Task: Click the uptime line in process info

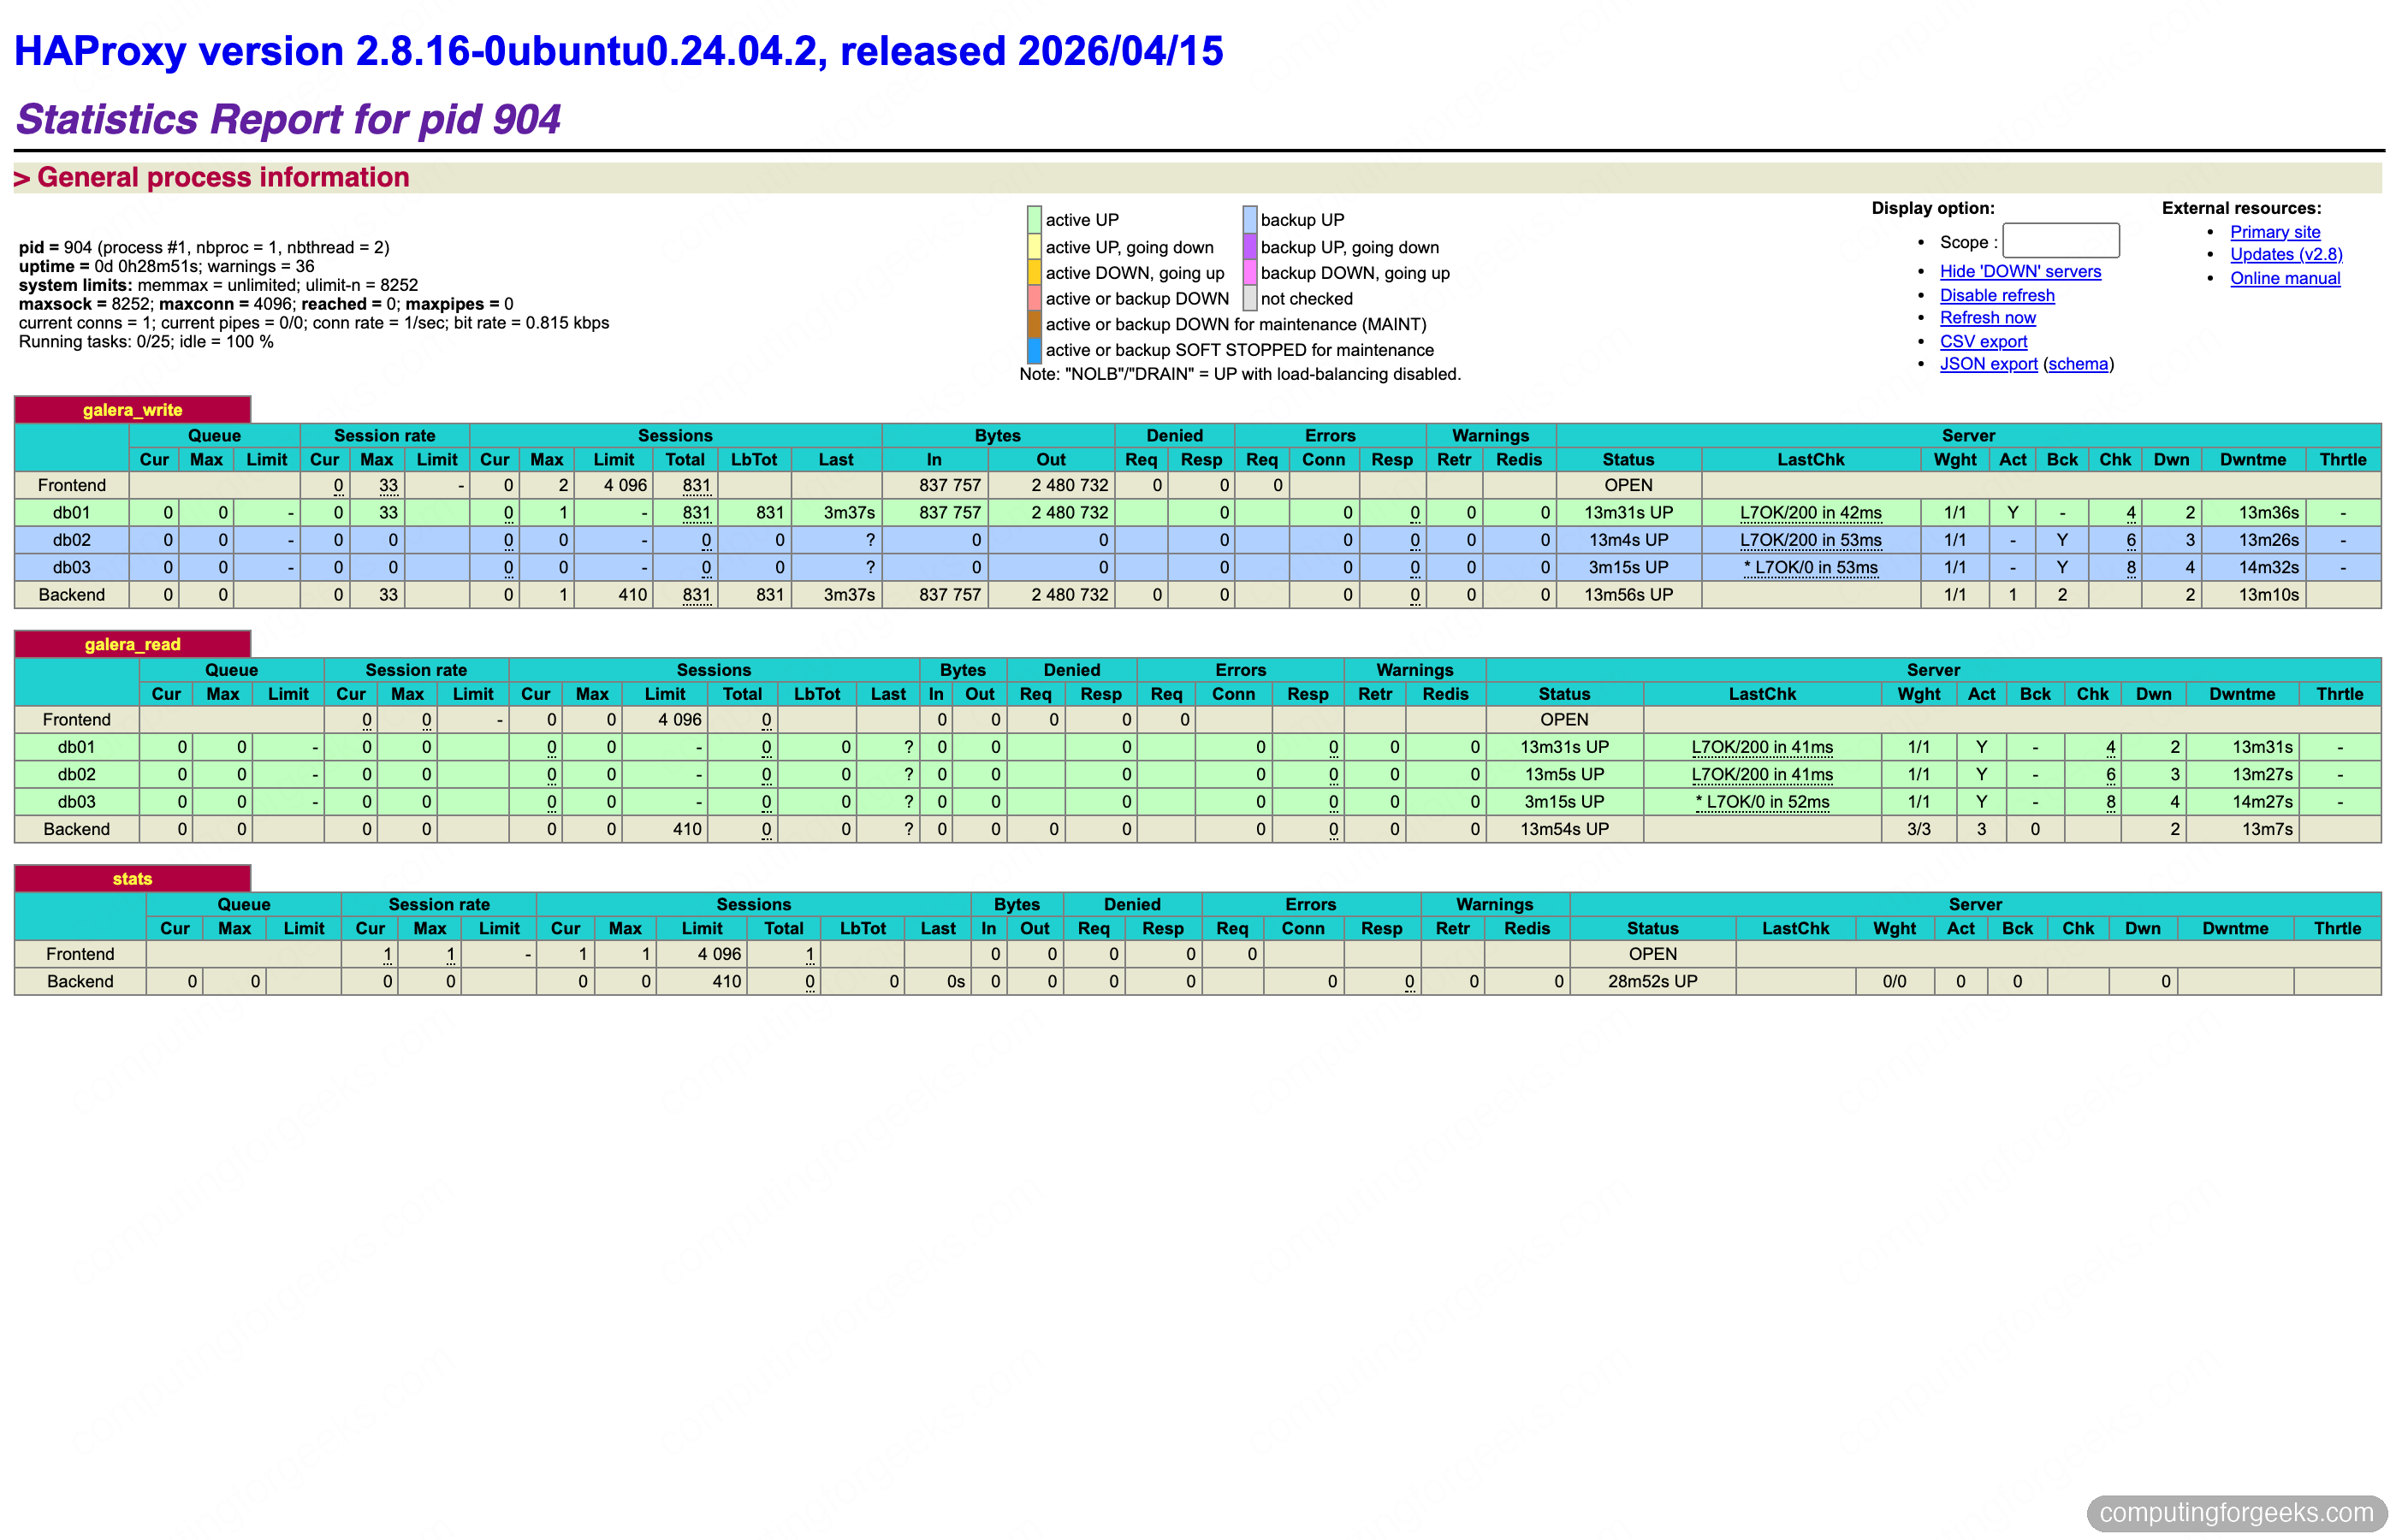Action: coord(166,266)
